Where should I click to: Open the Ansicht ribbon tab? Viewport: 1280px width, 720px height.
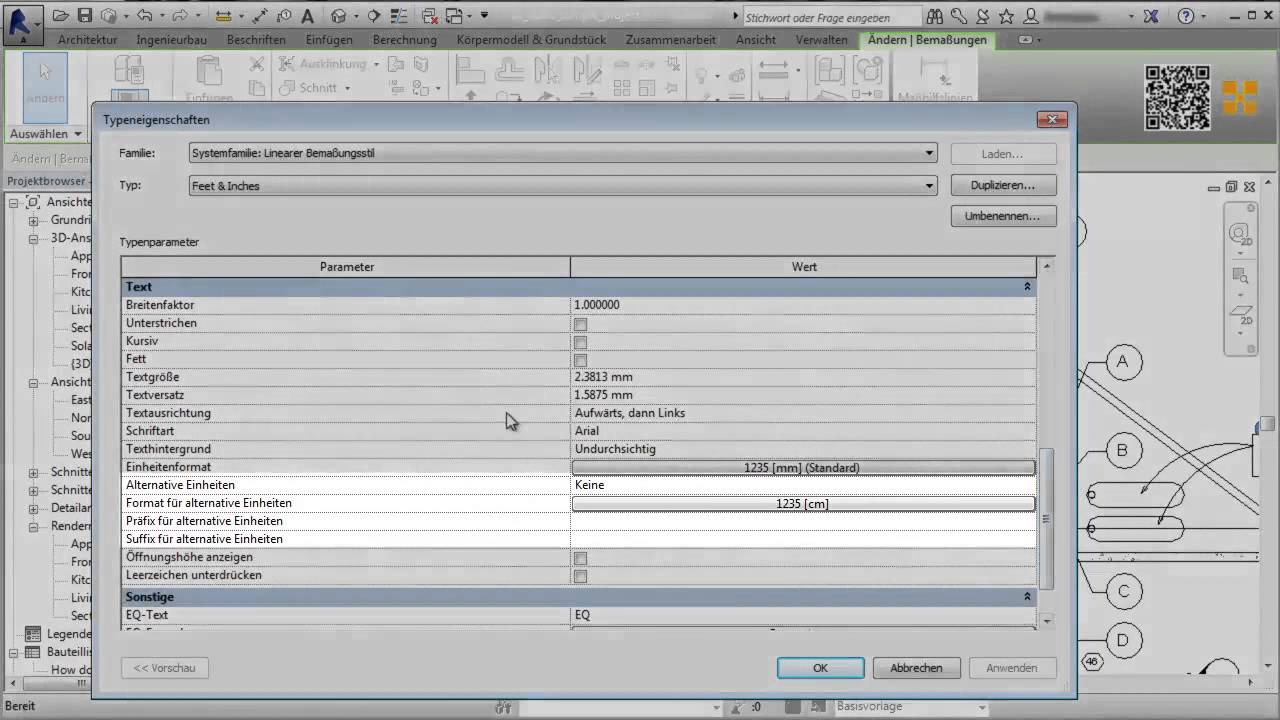coord(755,40)
